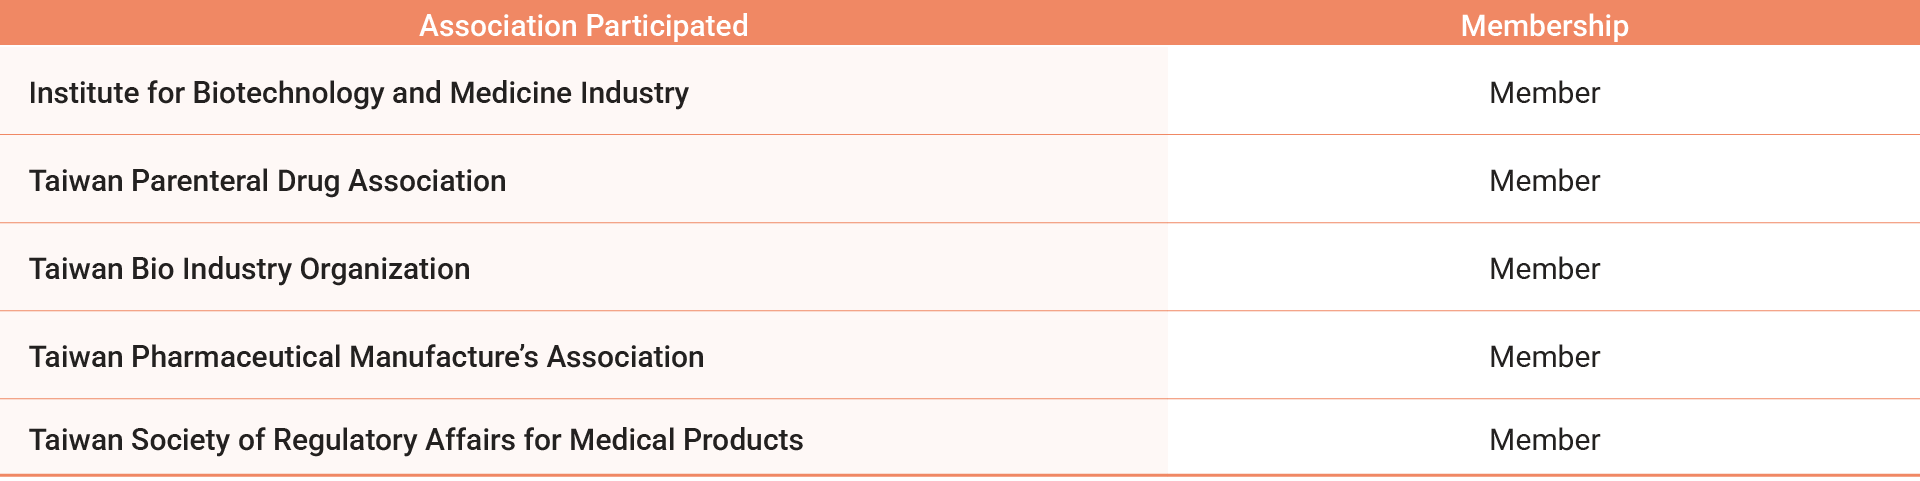Select Institute for Biotechnology and Medicine Industry
This screenshot has width=1920, height=481.
coord(358,93)
